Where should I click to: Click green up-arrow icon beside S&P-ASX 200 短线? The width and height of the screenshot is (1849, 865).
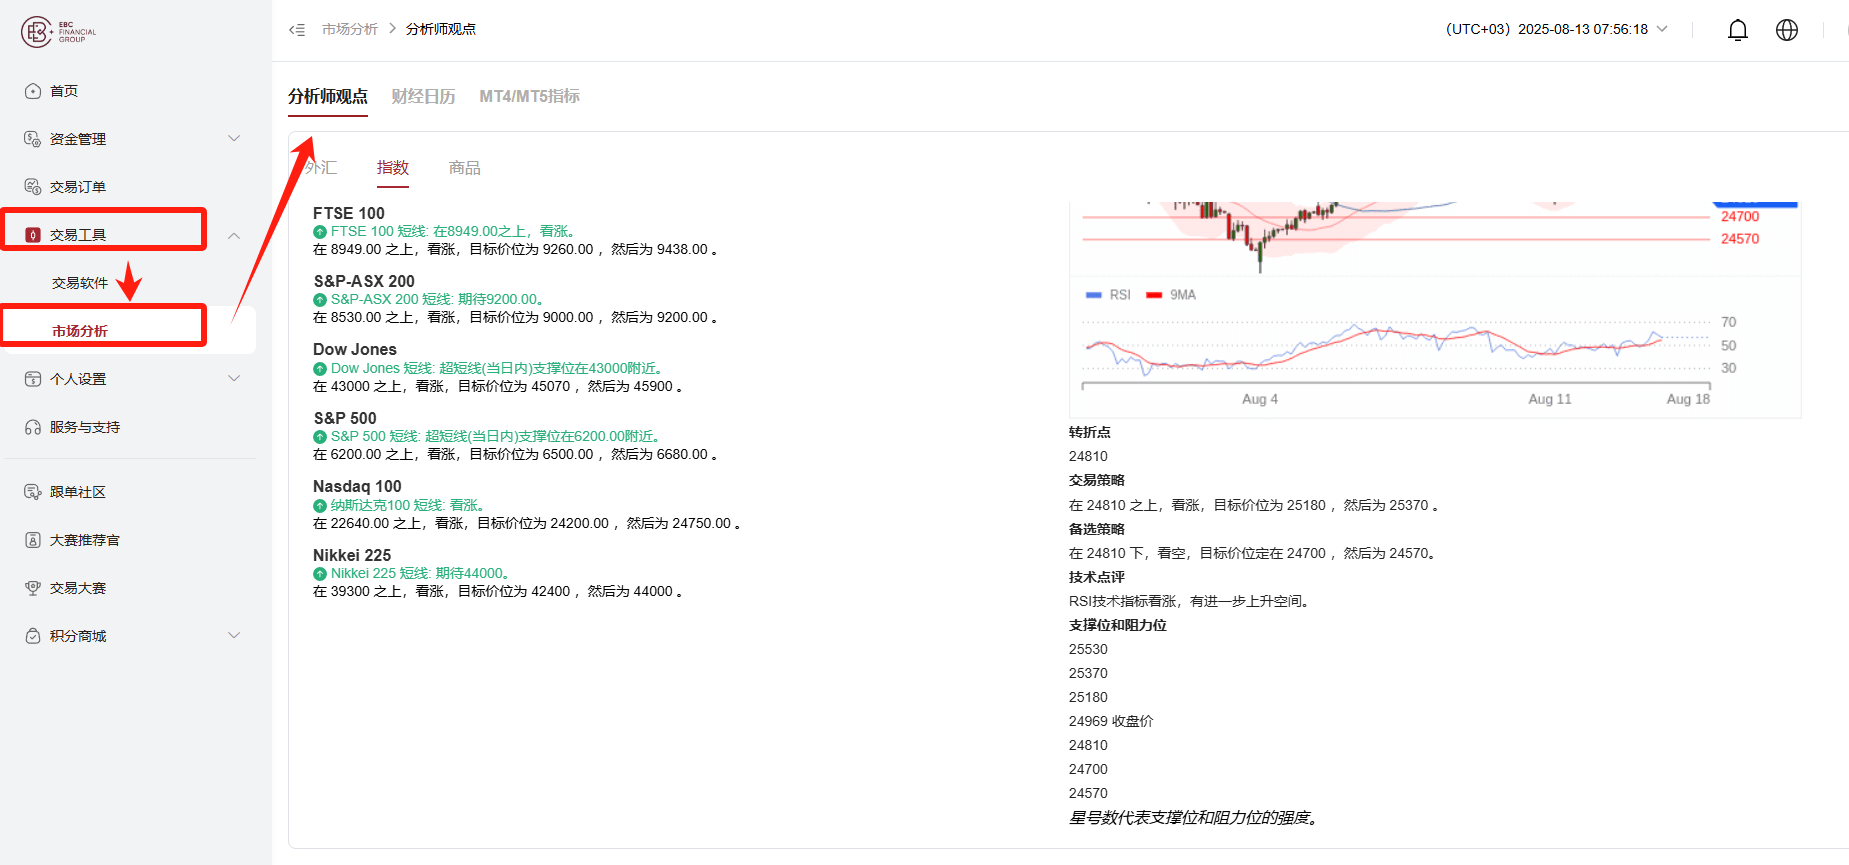click(x=320, y=300)
